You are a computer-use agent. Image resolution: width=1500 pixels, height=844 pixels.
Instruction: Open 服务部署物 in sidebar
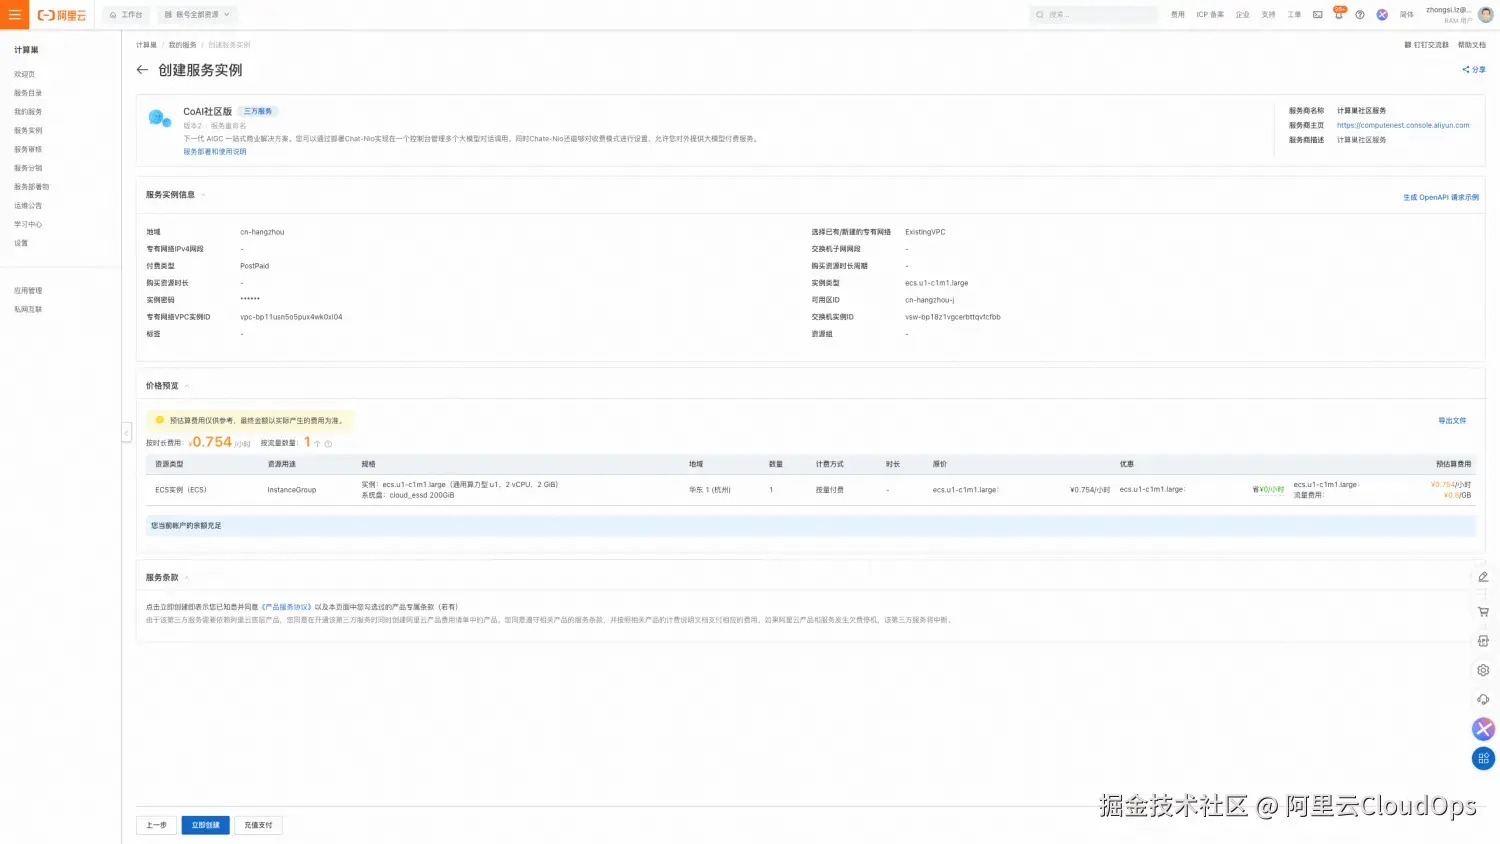[x=31, y=187]
